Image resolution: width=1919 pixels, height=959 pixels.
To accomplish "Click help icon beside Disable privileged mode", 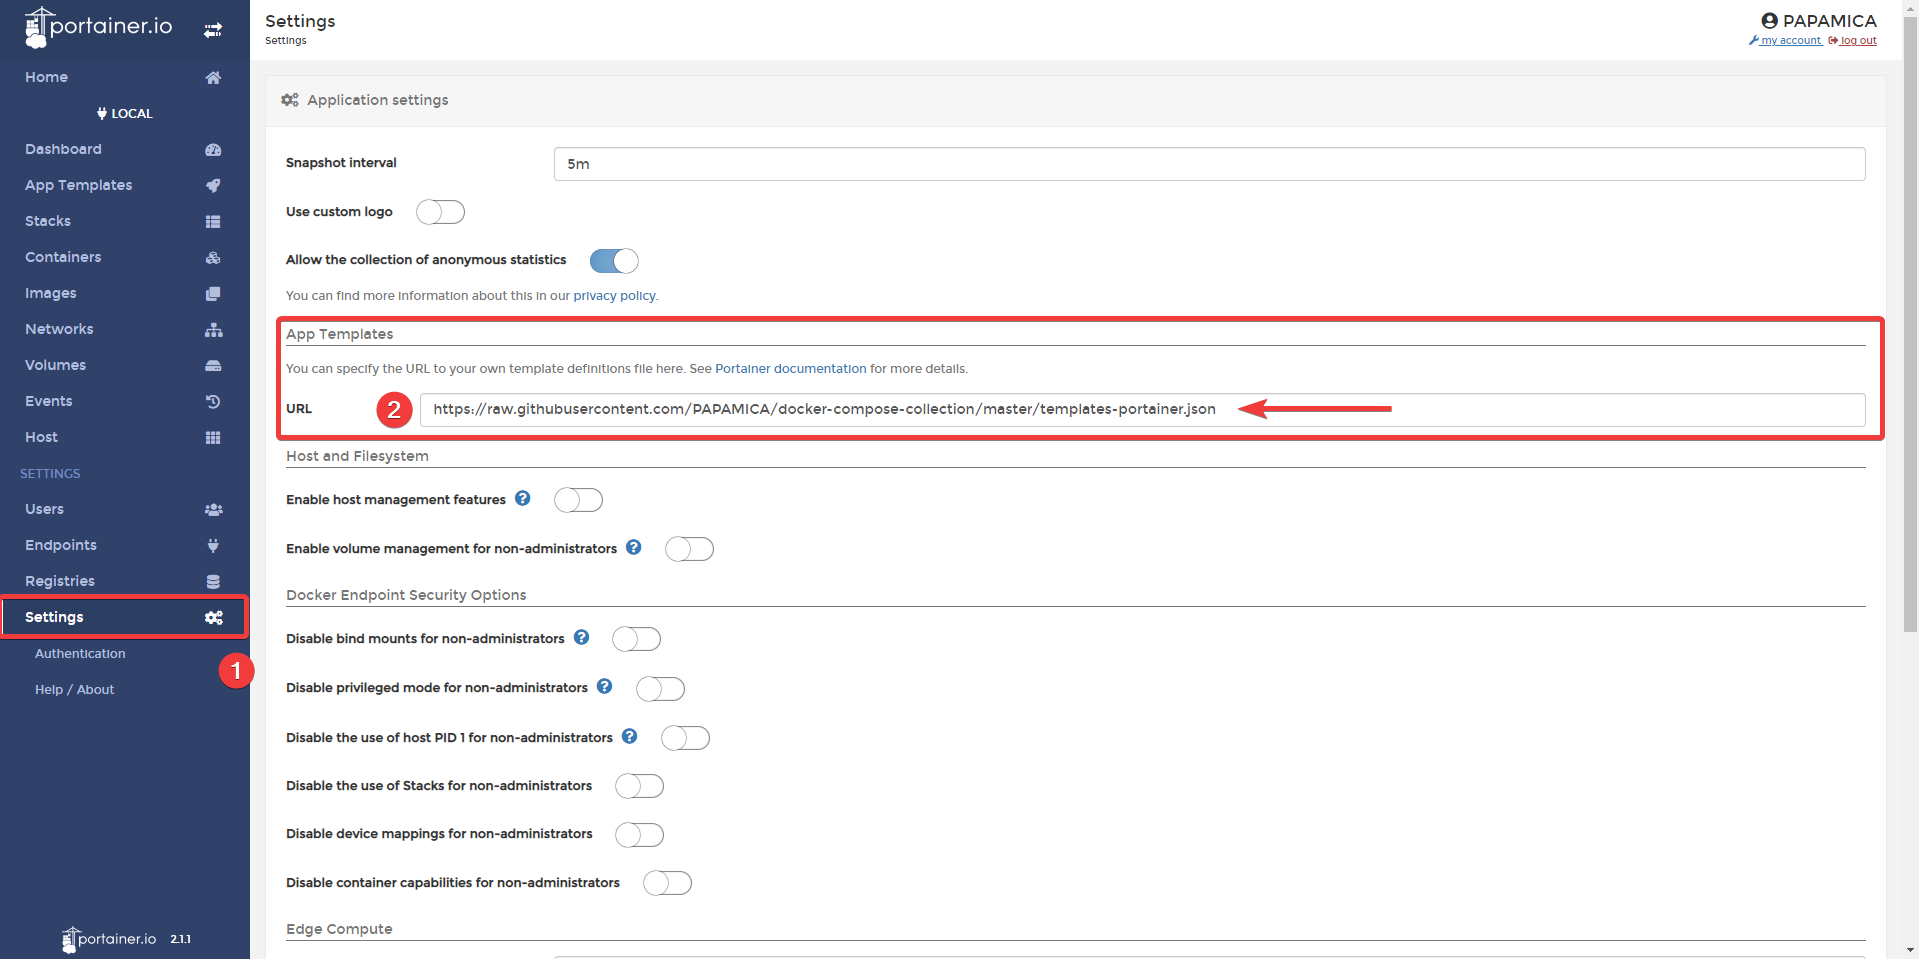I will [x=604, y=686].
